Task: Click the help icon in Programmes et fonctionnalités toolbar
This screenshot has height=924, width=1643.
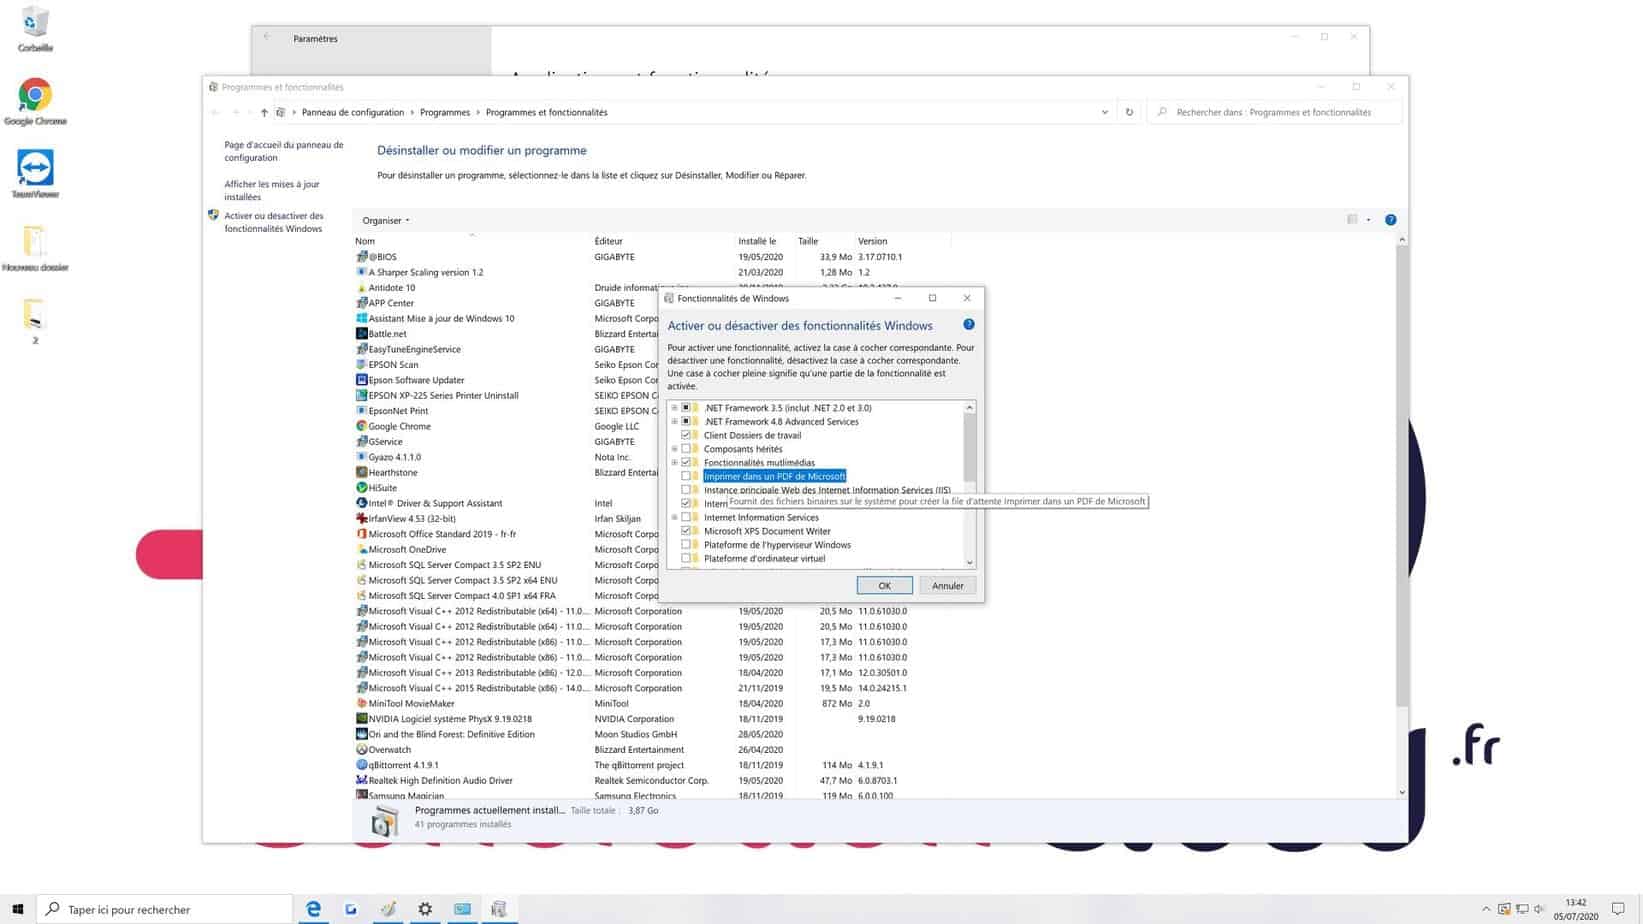Action: click(x=1390, y=220)
